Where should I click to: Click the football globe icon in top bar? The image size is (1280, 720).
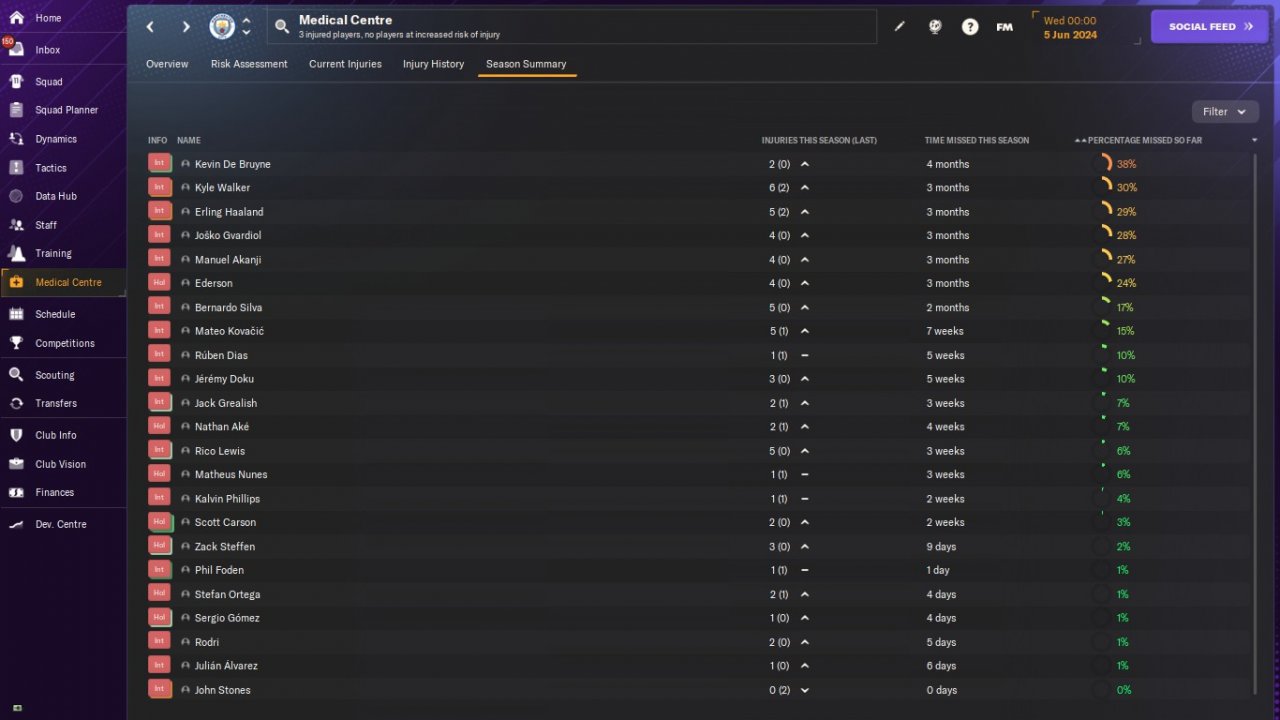tap(935, 27)
